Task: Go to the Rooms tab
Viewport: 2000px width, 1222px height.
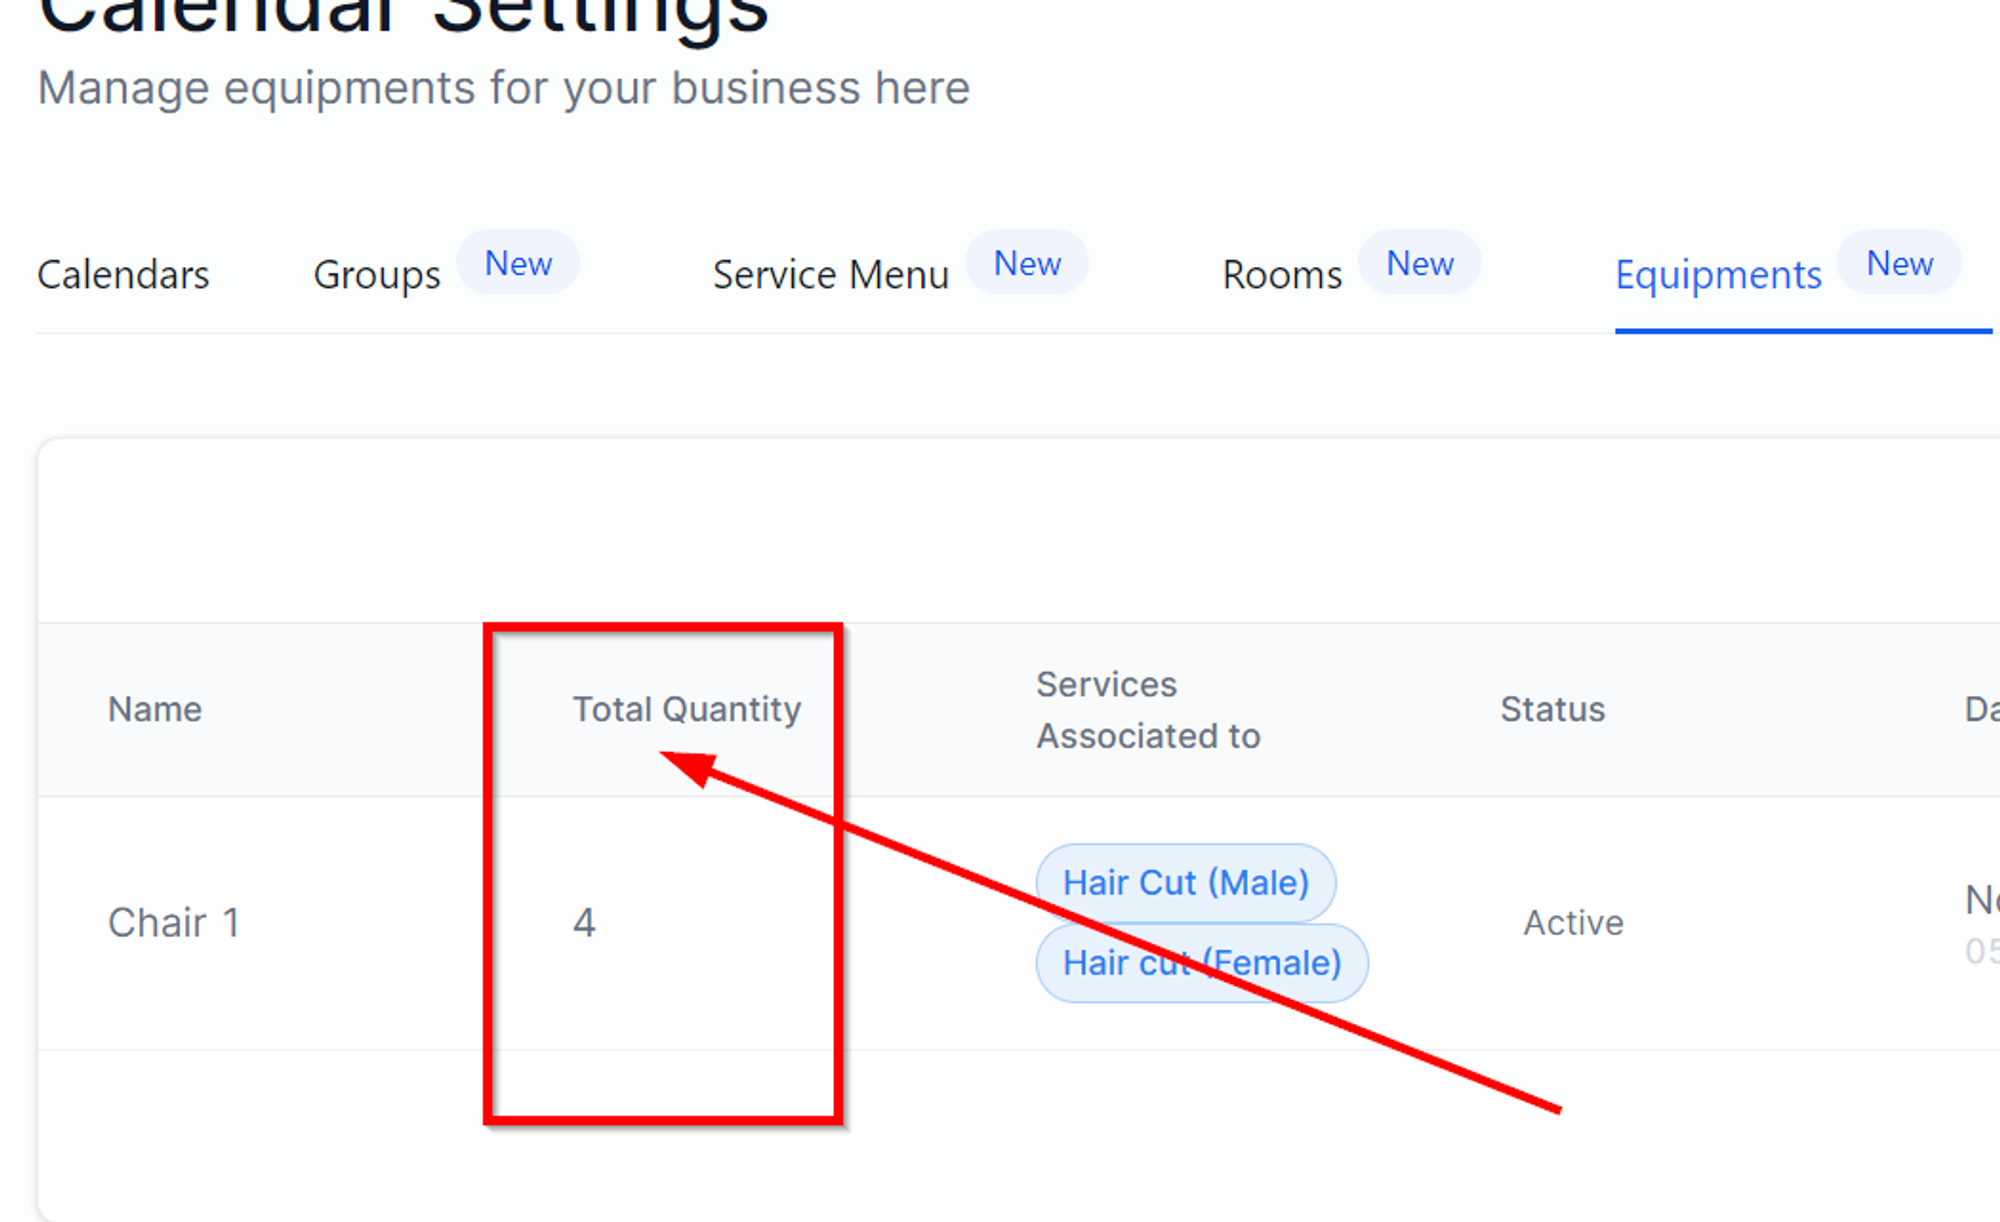Action: pyautogui.click(x=1282, y=274)
